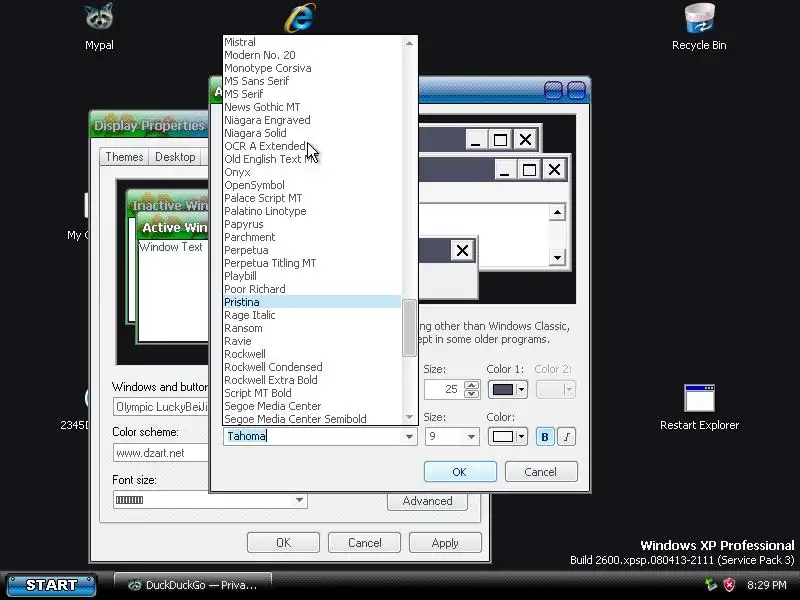Screen dimensions: 800x600
Task: Click OK in Display Properties window
Action: click(x=283, y=543)
